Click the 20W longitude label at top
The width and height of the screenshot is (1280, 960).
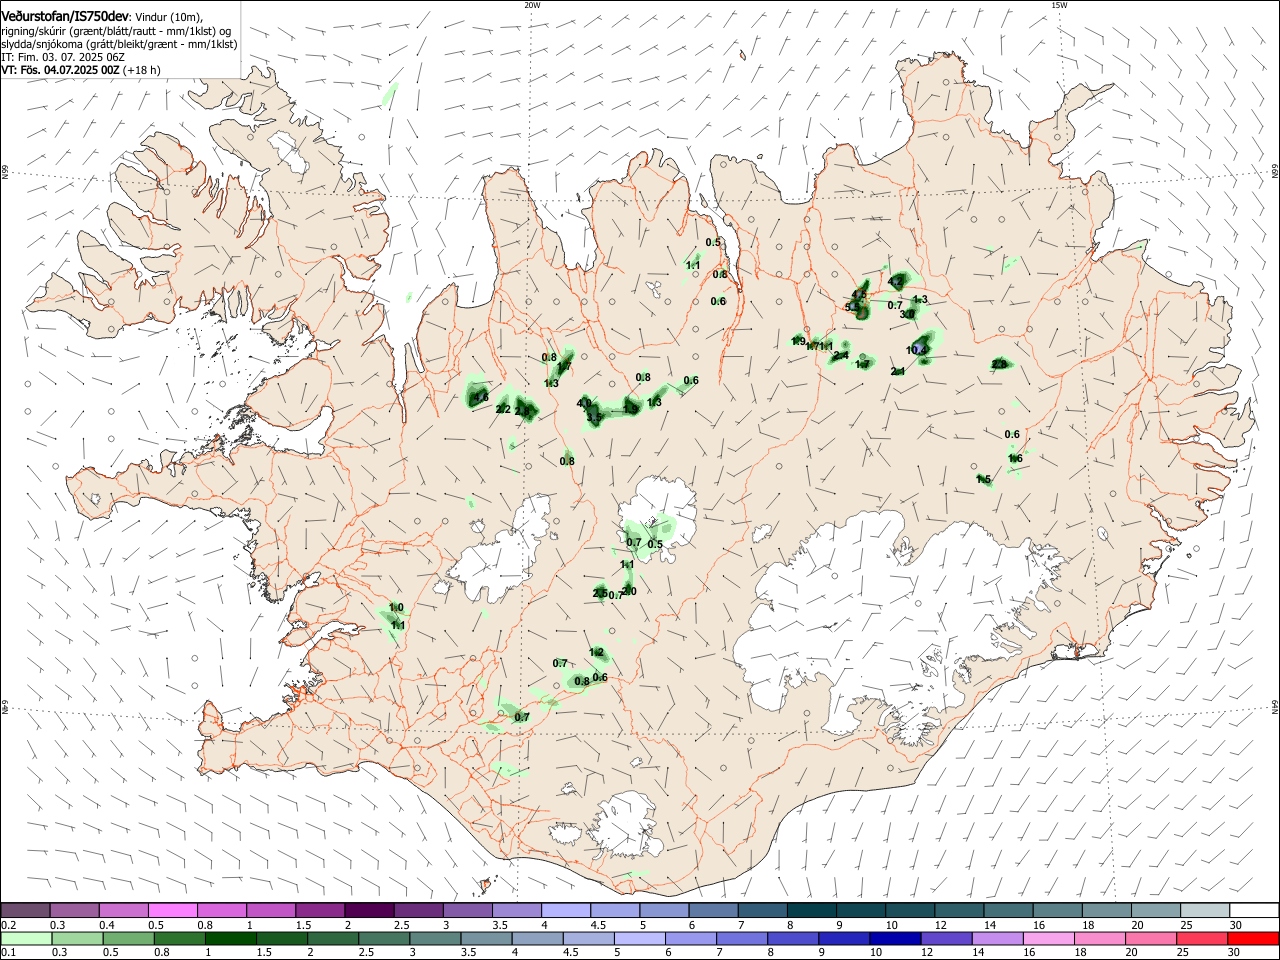coord(532,5)
